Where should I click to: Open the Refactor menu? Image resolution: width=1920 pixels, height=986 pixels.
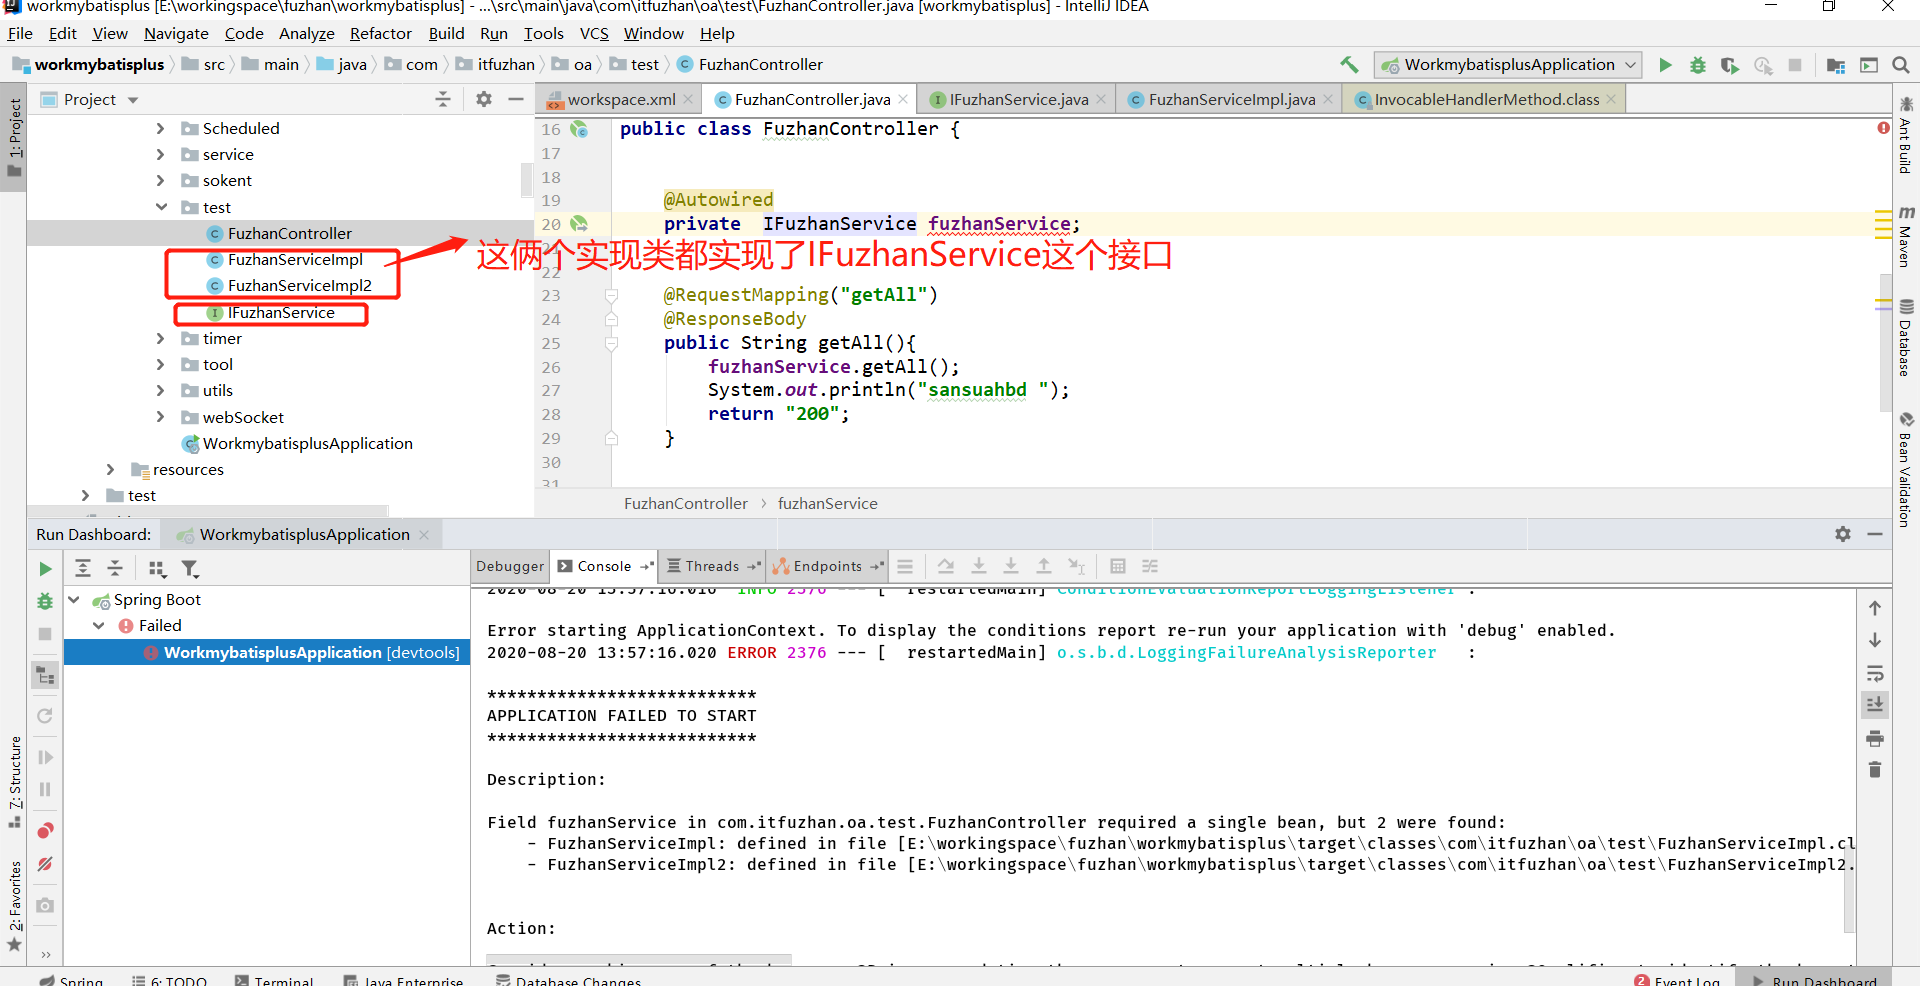pyautogui.click(x=380, y=34)
